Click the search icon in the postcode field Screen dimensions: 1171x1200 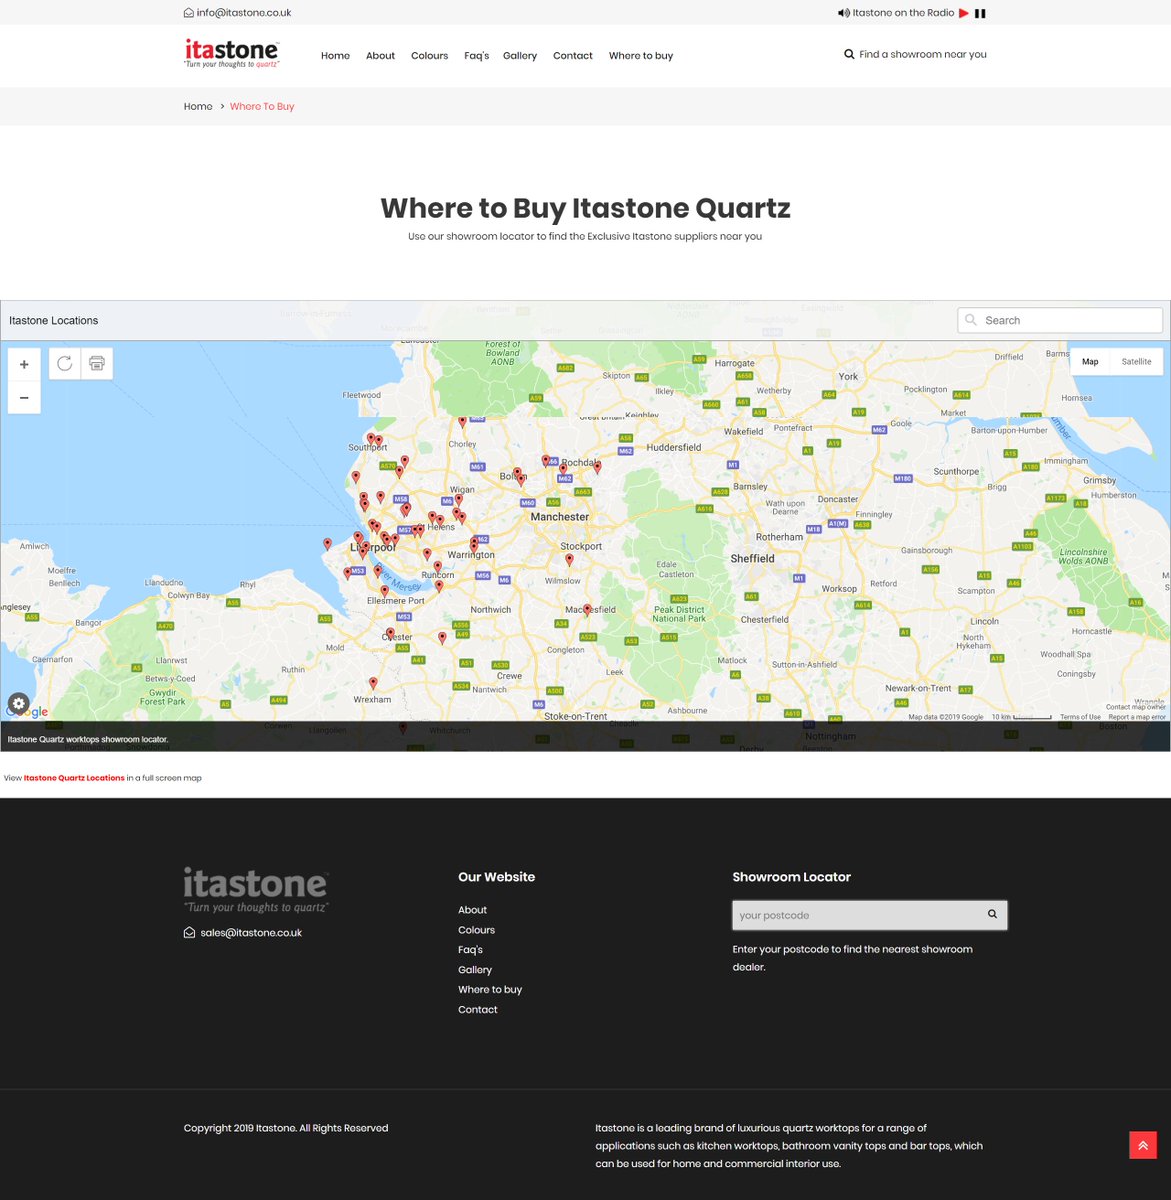(x=992, y=914)
